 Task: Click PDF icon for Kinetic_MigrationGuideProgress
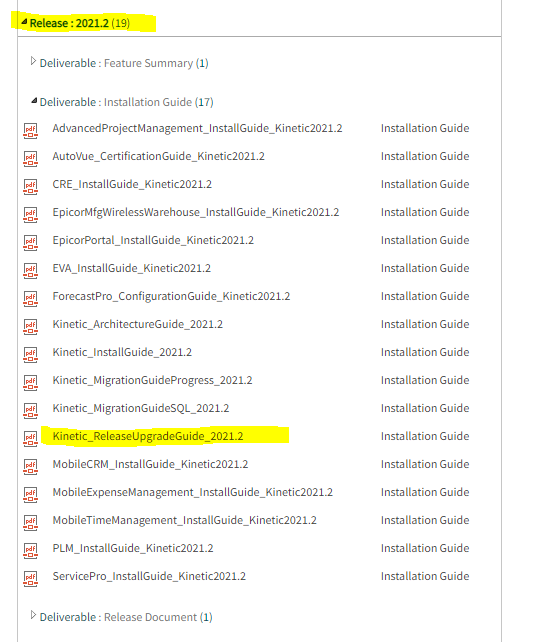(x=30, y=382)
